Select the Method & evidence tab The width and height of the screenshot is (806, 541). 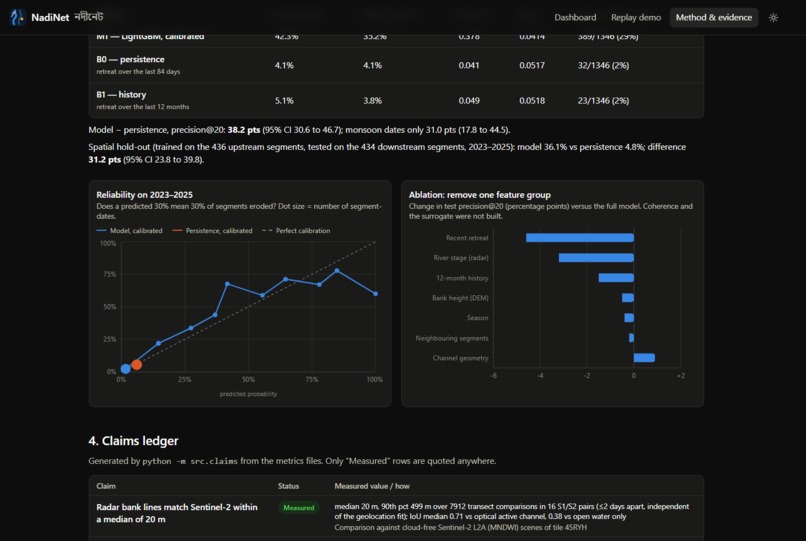(713, 17)
